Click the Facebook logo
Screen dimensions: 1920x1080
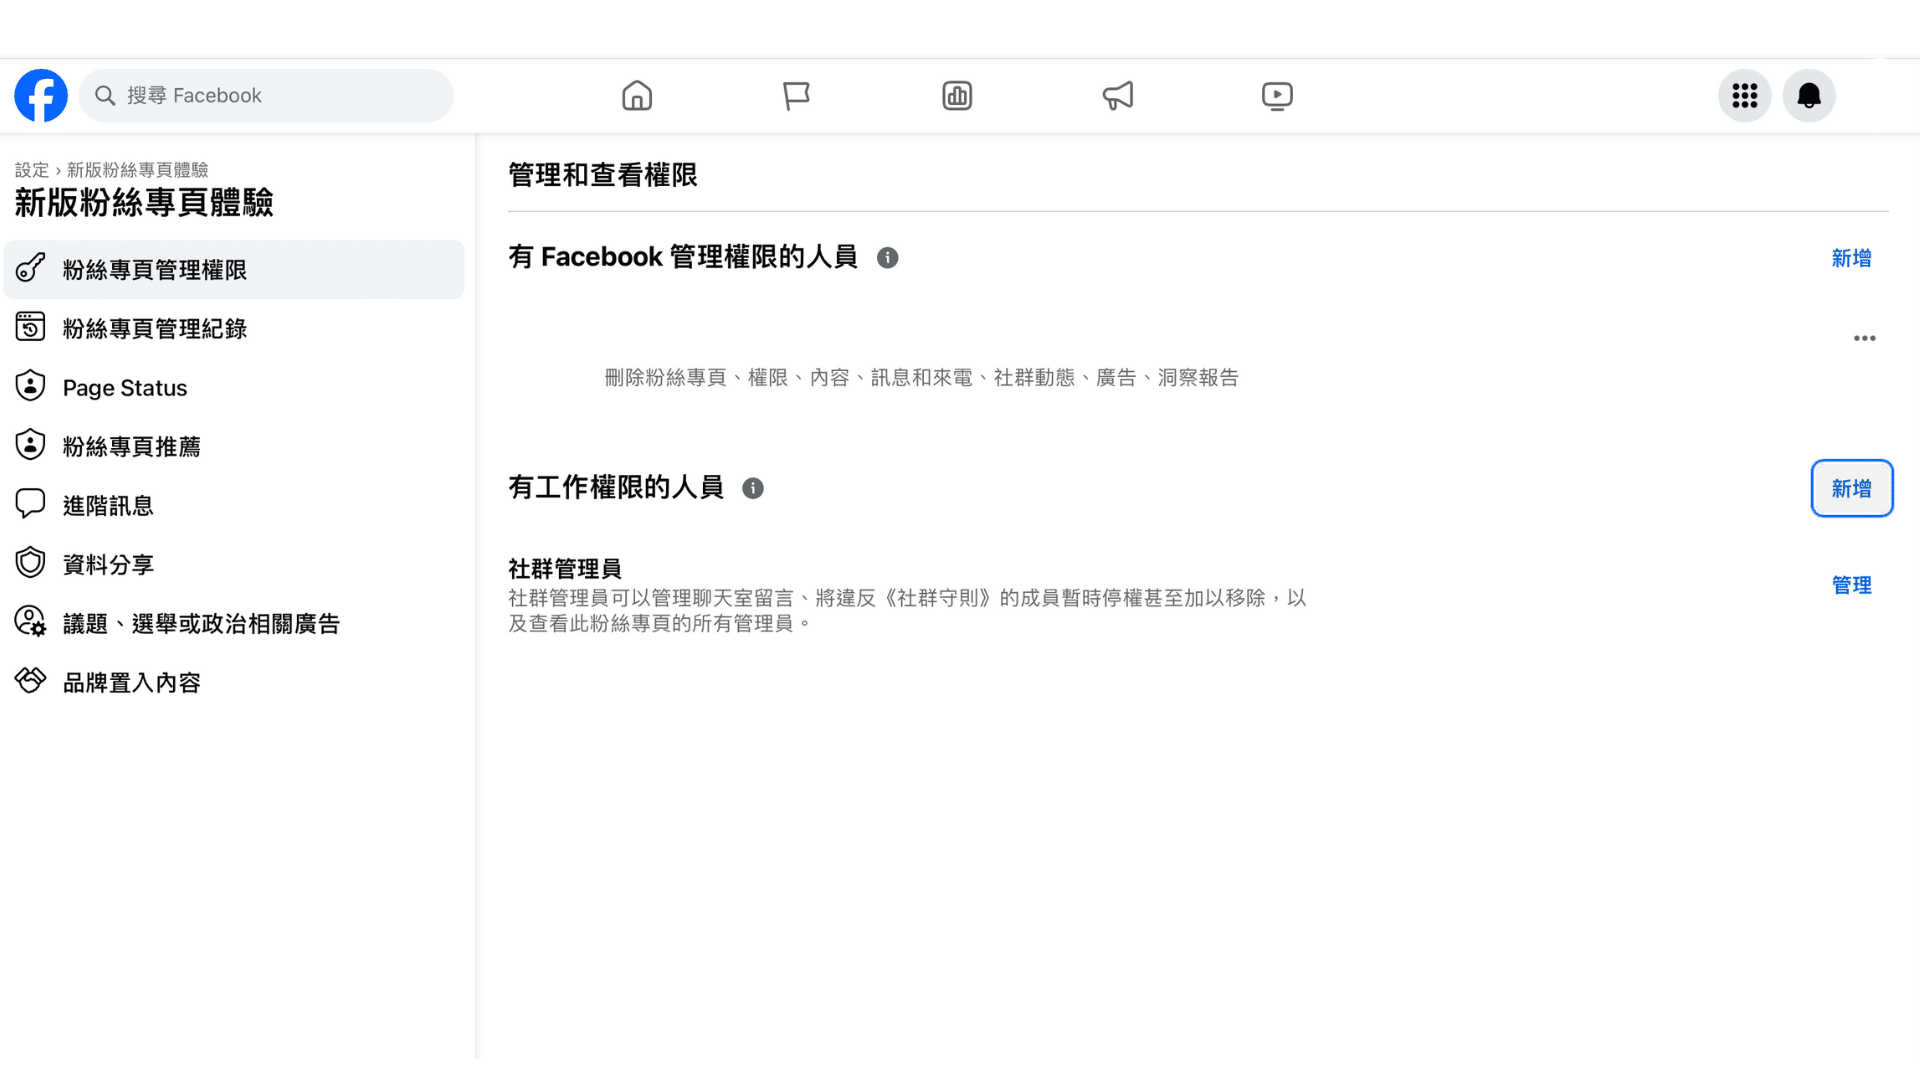[x=40, y=95]
